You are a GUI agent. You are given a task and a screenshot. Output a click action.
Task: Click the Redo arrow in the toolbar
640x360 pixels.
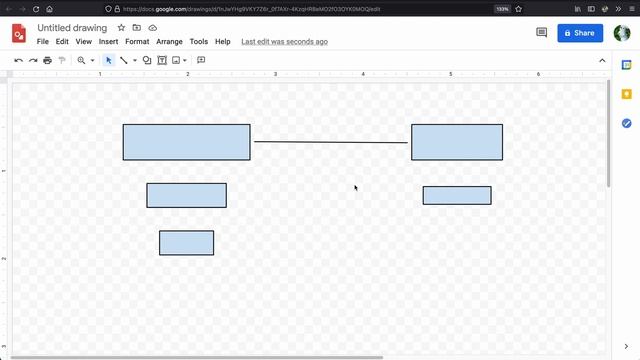pos(33,60)
